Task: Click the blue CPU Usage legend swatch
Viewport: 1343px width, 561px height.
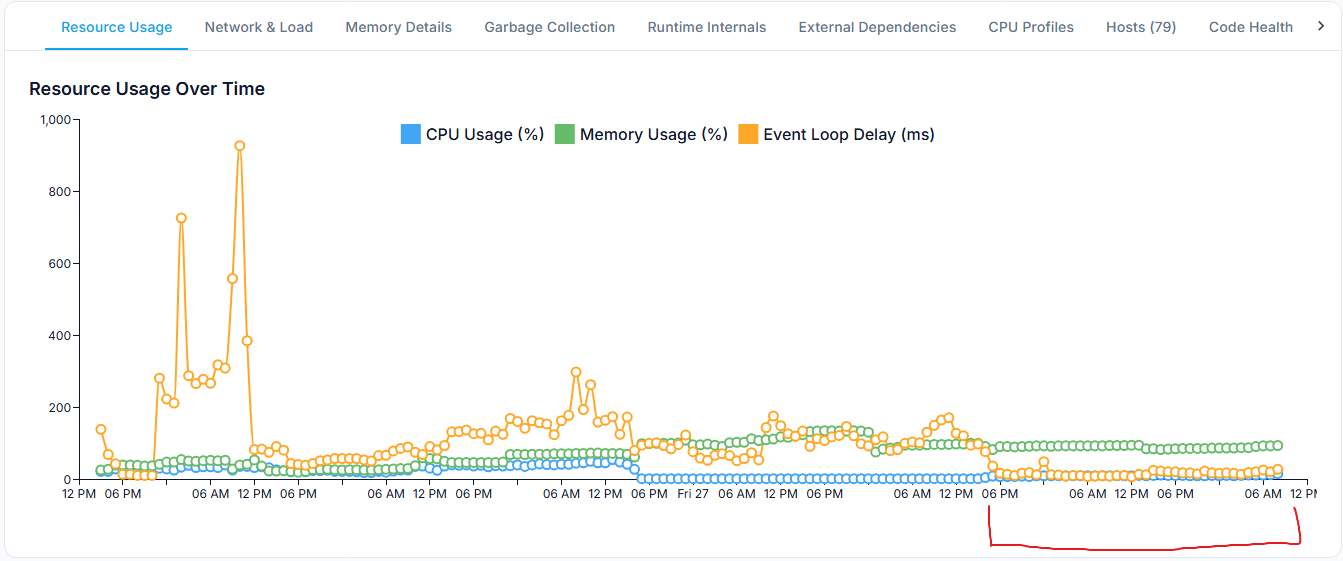Action: [410, 134]
